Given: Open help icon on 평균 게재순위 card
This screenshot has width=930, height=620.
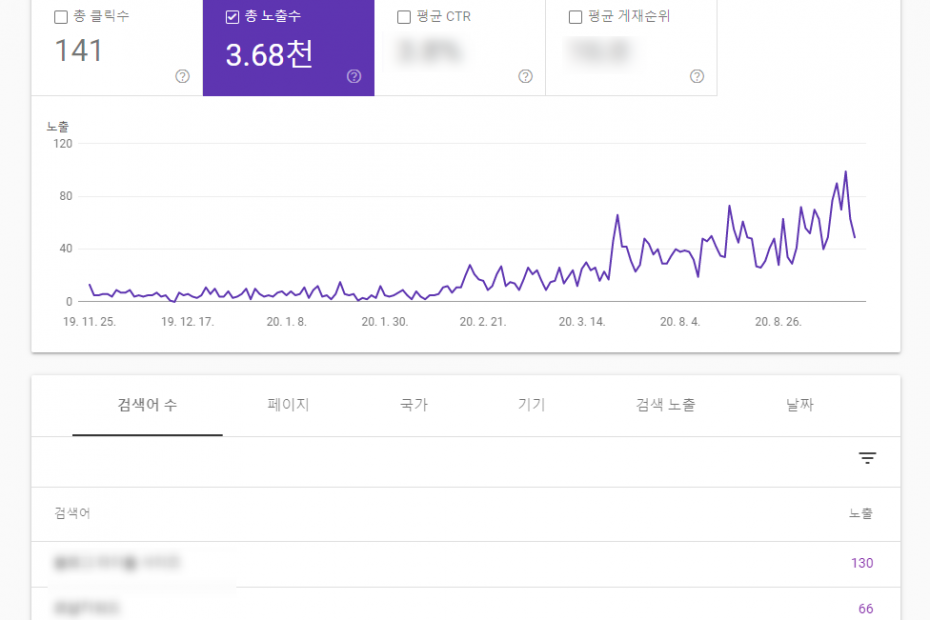Looking at the screenshot, I should [697, 76].
